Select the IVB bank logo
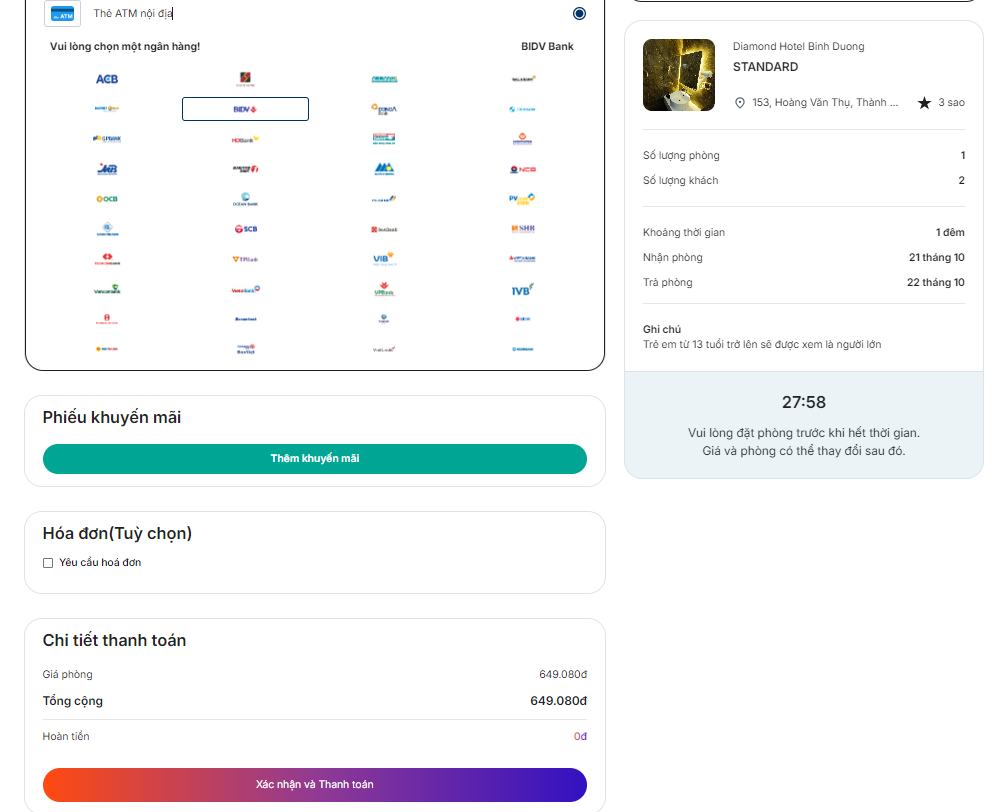Image resolution: width=992 pixels, height=812 pixels. pos(523,289)
